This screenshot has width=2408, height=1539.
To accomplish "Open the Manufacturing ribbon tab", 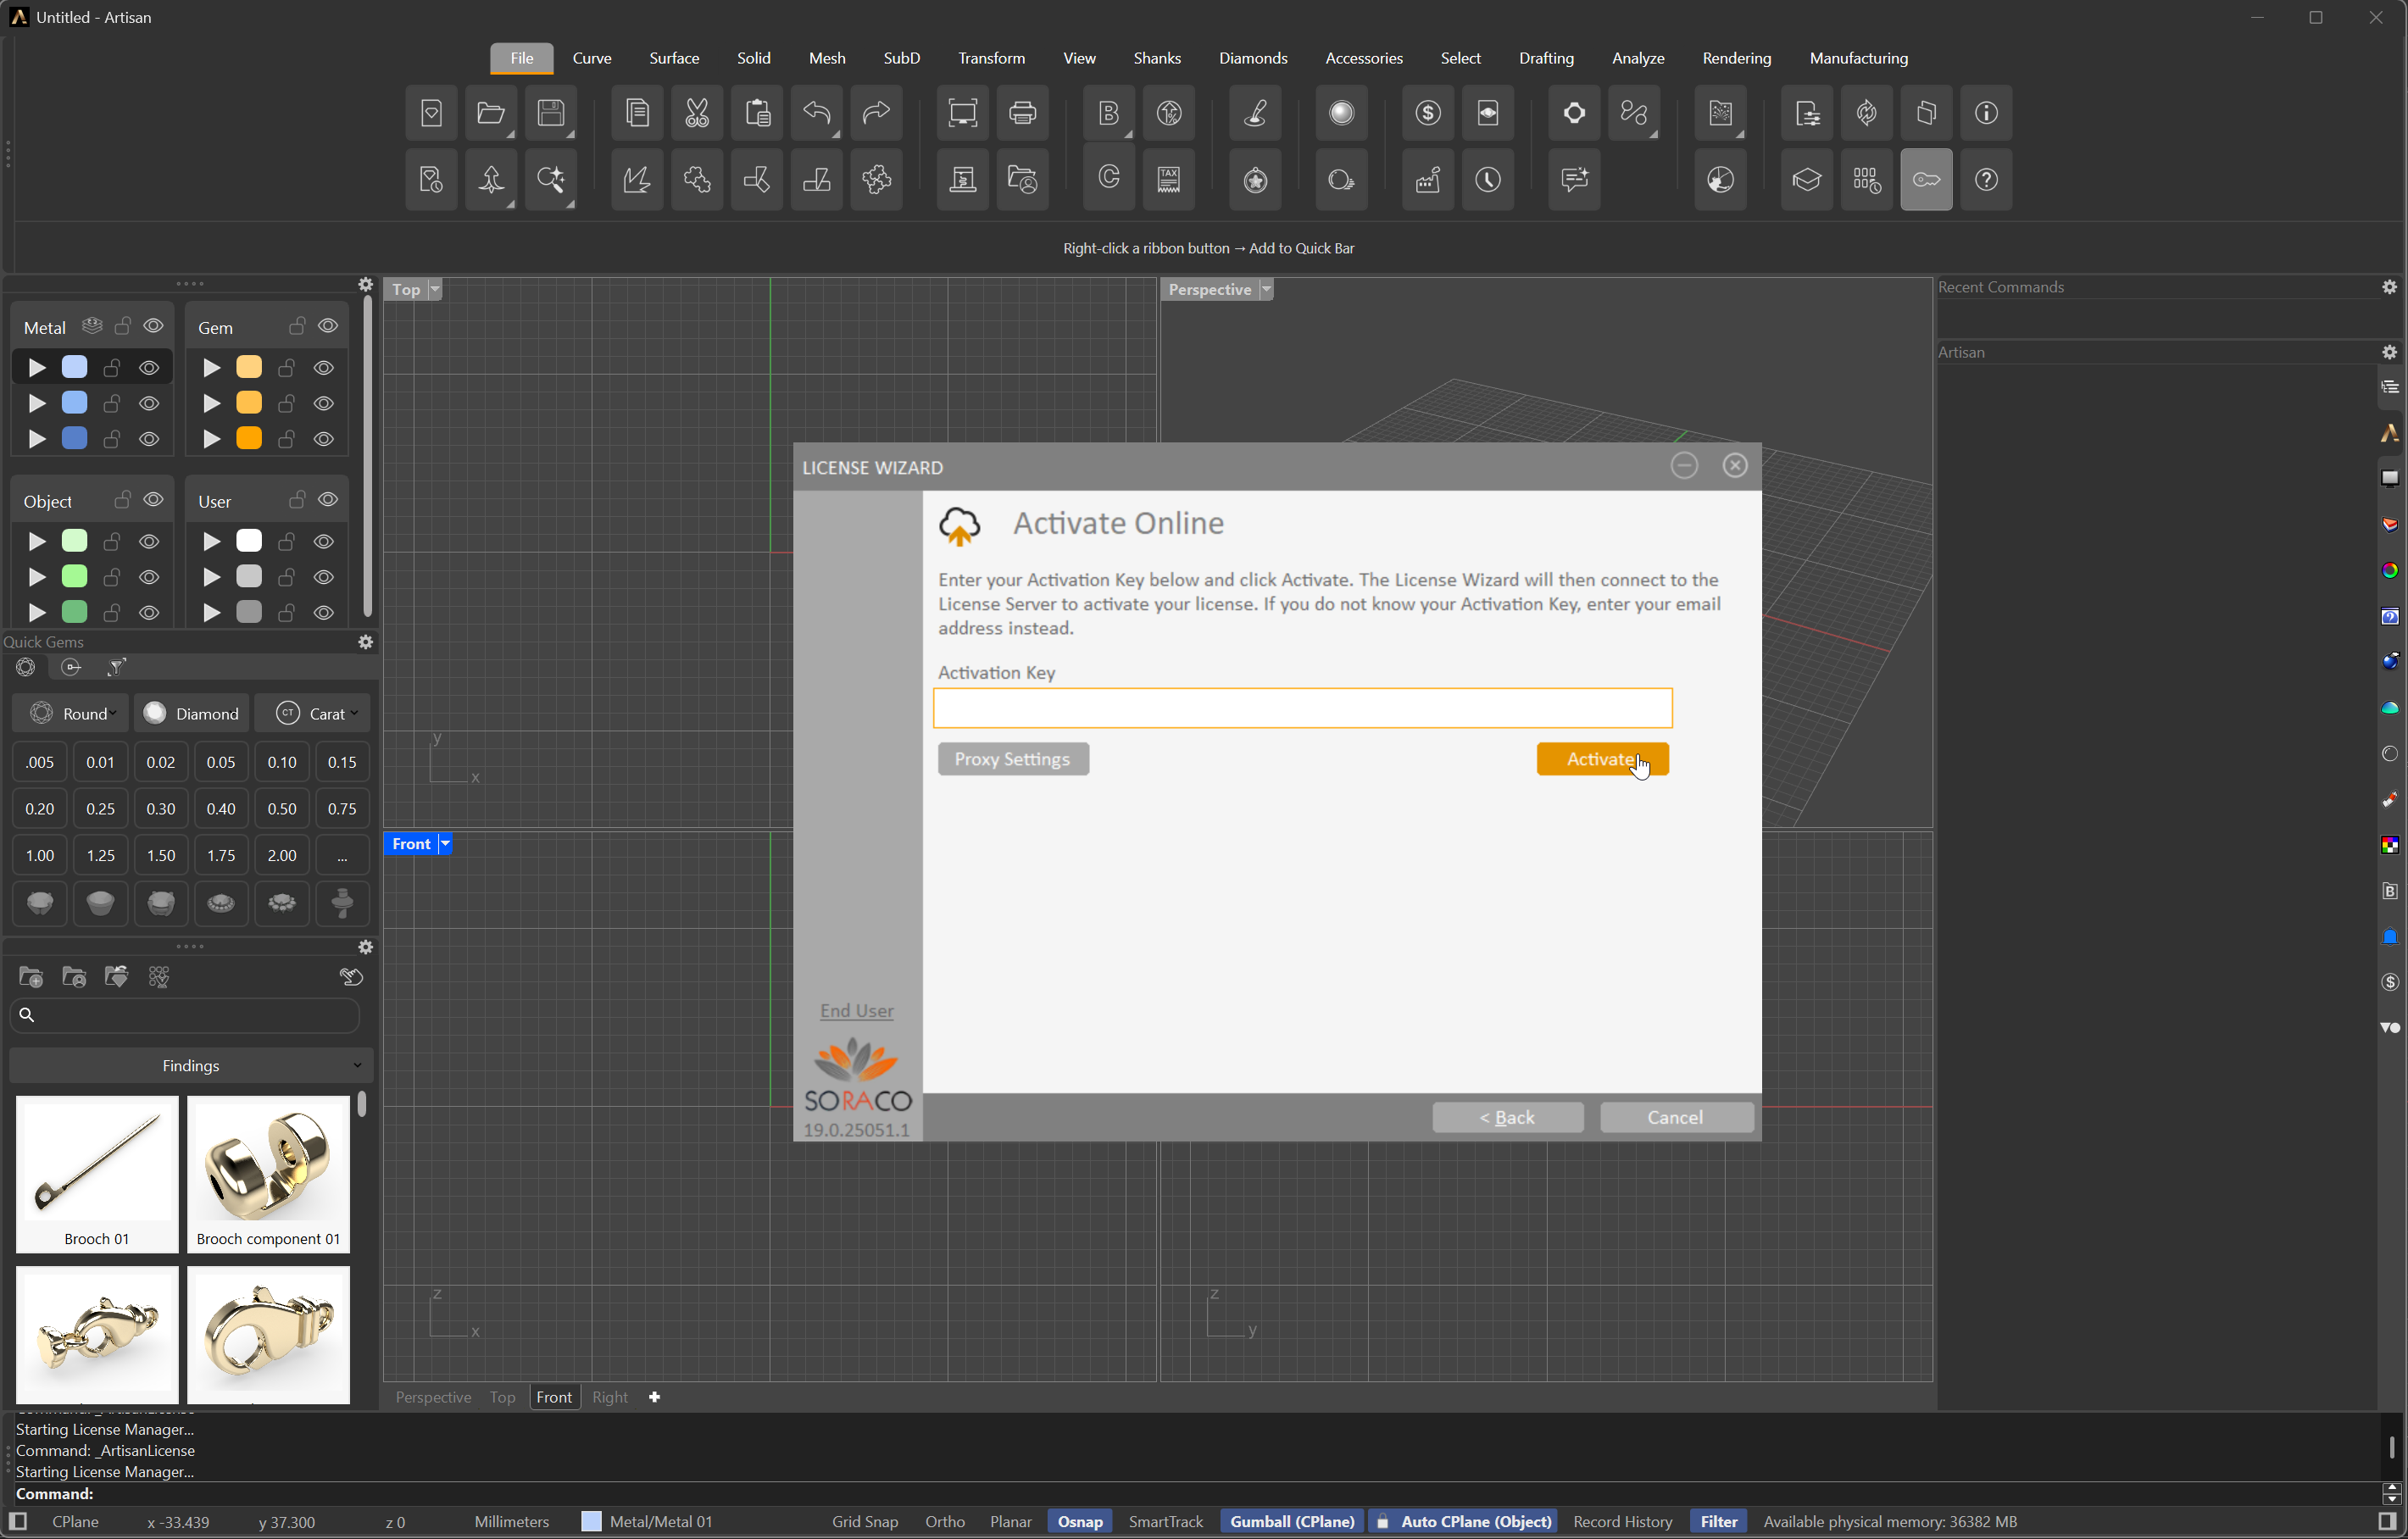I will 1859,58.
